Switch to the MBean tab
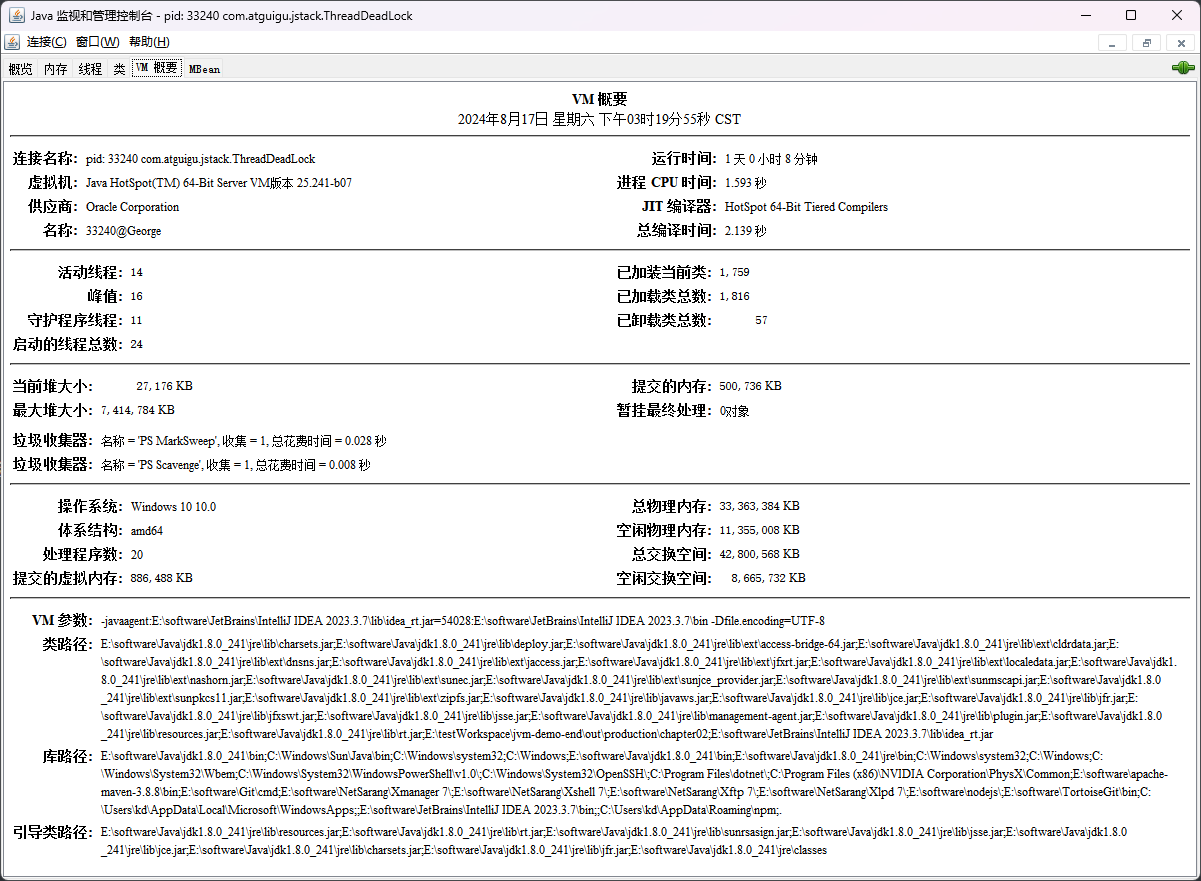 pyautogui.click(x=204, y=69)
